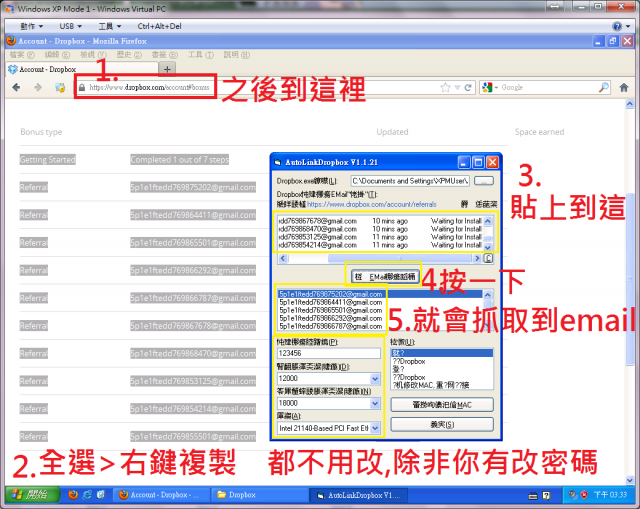The image size is (640, 509).
Task: Open the 動作 dropdown in Virtual PC
Action: point(31,27)
